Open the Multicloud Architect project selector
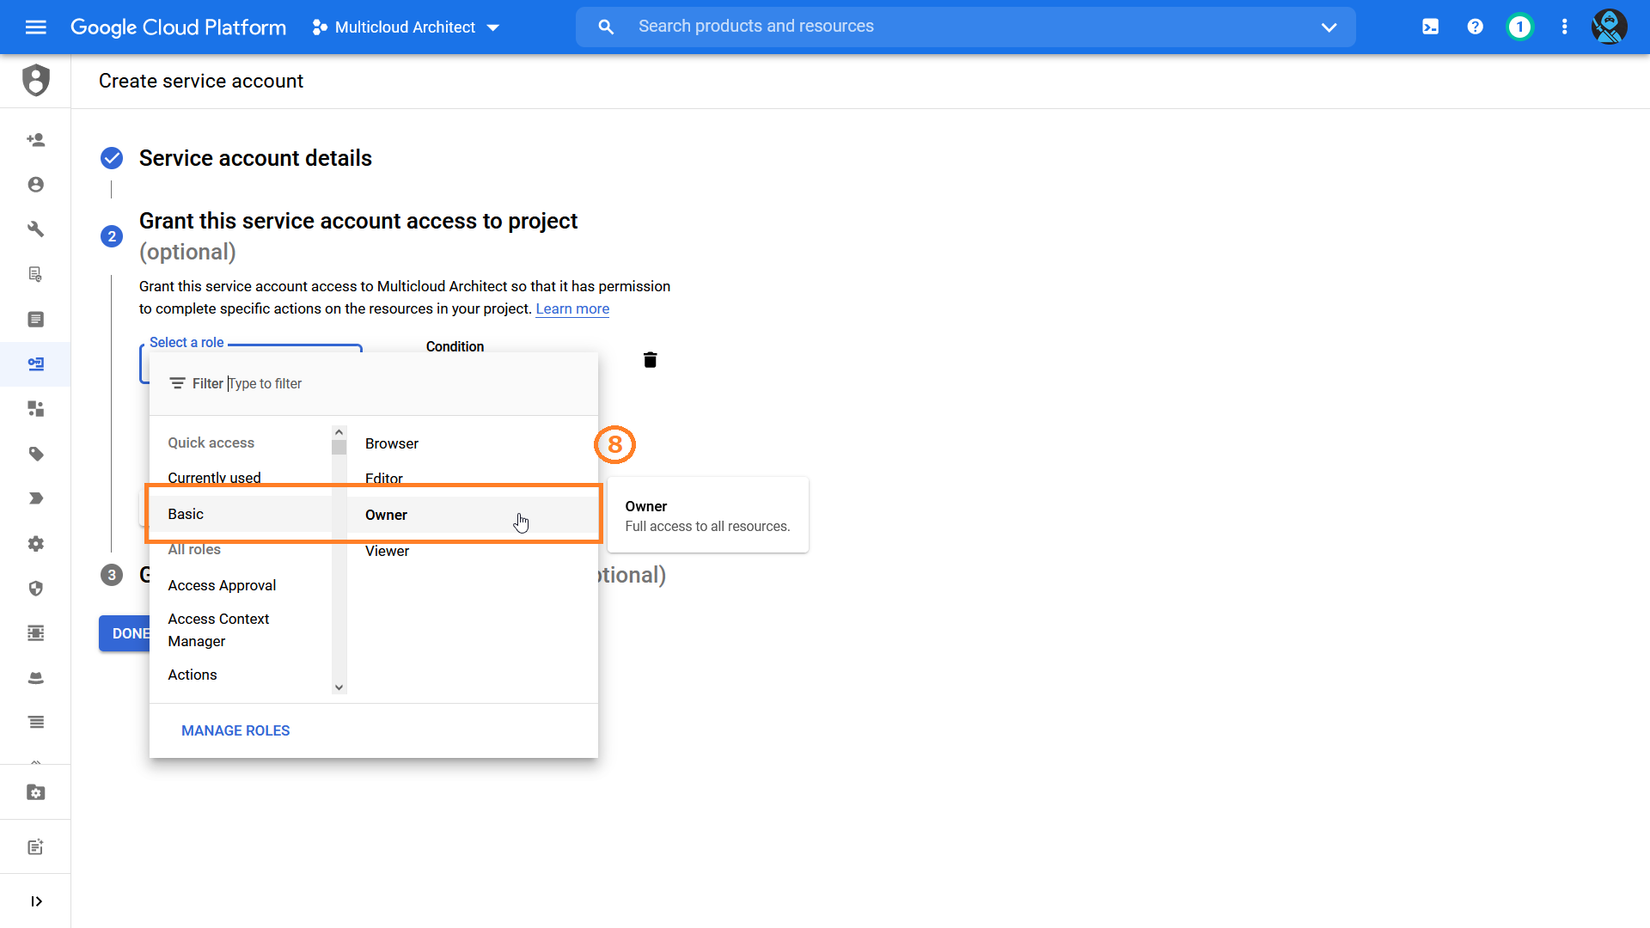 [x=406, y=27]
